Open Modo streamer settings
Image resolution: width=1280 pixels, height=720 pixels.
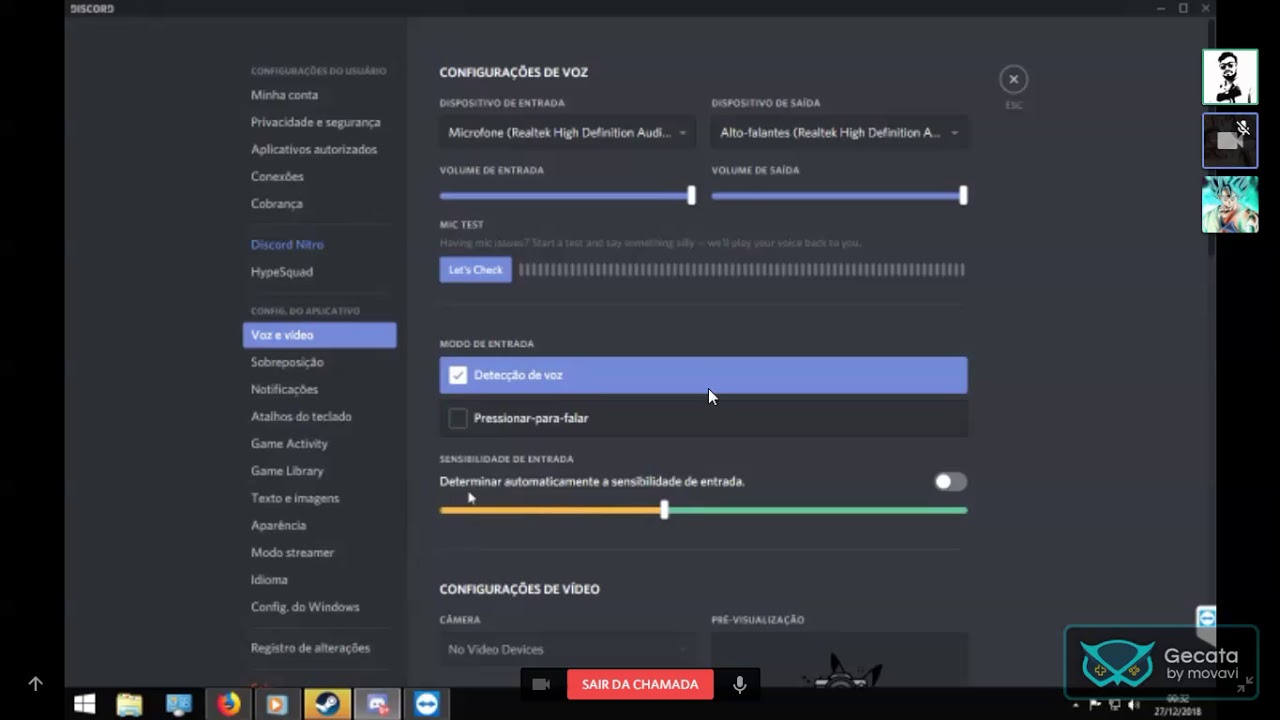pyautogui.click(x=292, y=552)
